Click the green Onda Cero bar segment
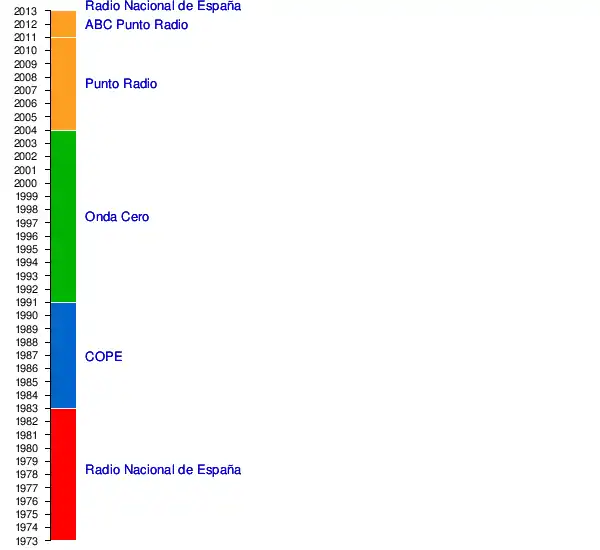The image size is (600, 550). click(x=63, y=216)
